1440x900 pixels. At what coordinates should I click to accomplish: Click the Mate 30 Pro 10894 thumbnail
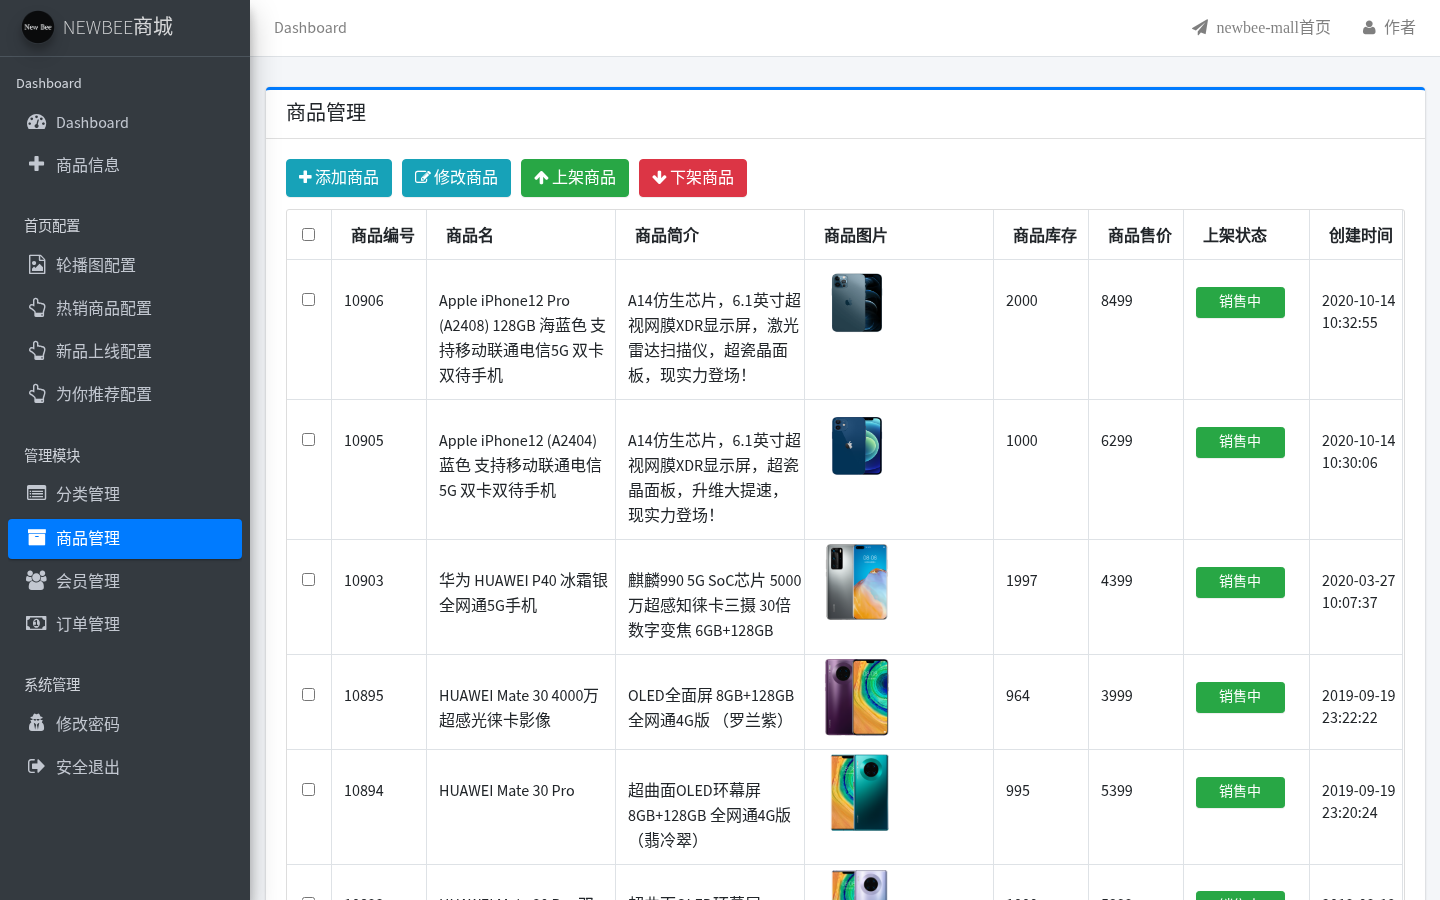(x=859, y=793)
